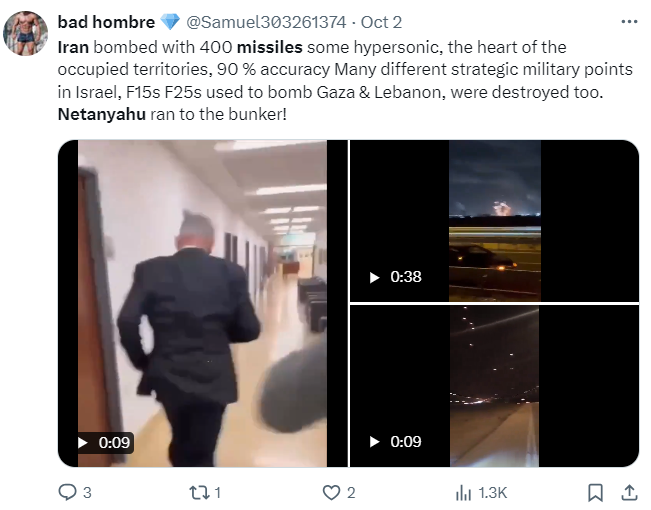651x510 pixels.
Task: Open the reply comment icon
Action: tap(67, 493)
